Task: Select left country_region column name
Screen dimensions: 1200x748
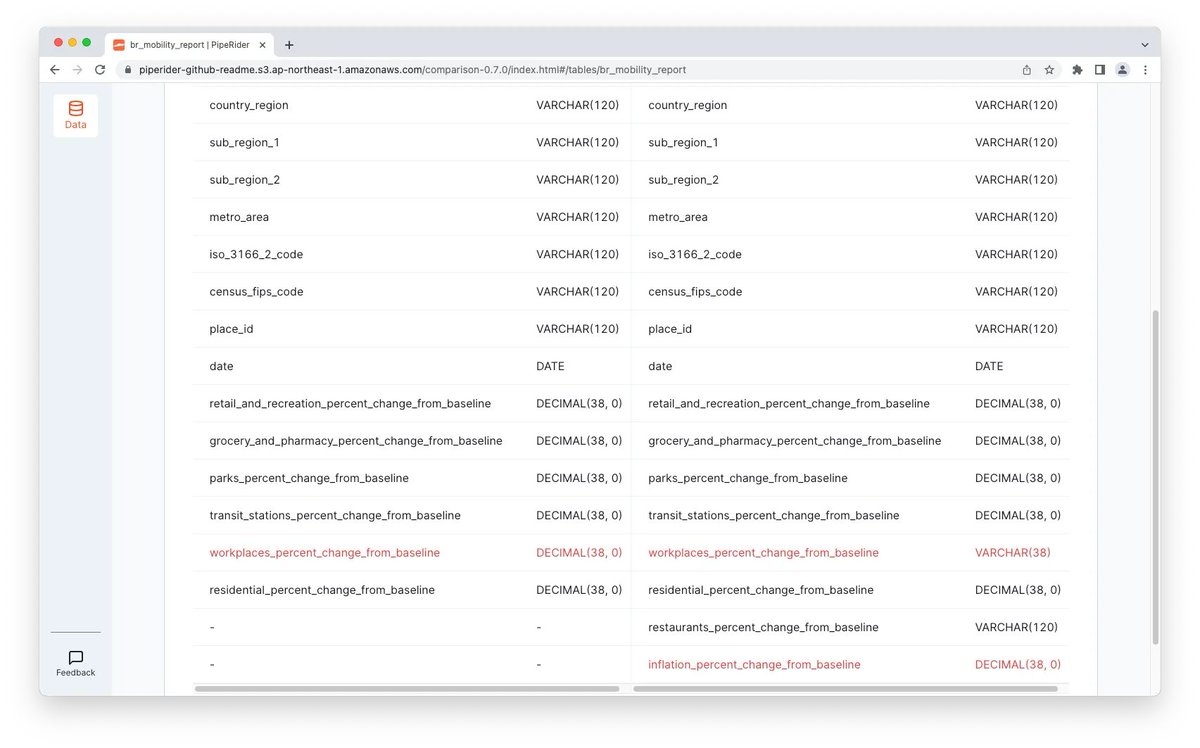Action: (249, 105)
